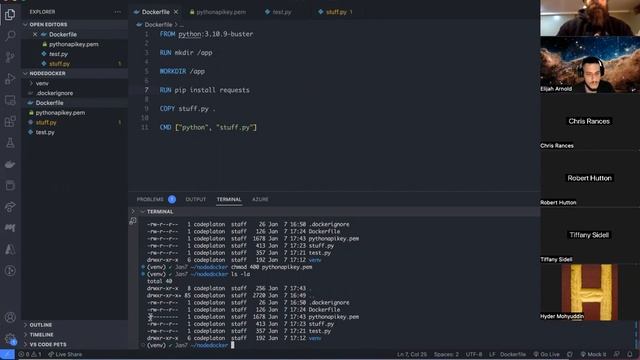Click Tiffany Sidell participant tile
This screenshot has height=360, width=640.
pos(590,235)
